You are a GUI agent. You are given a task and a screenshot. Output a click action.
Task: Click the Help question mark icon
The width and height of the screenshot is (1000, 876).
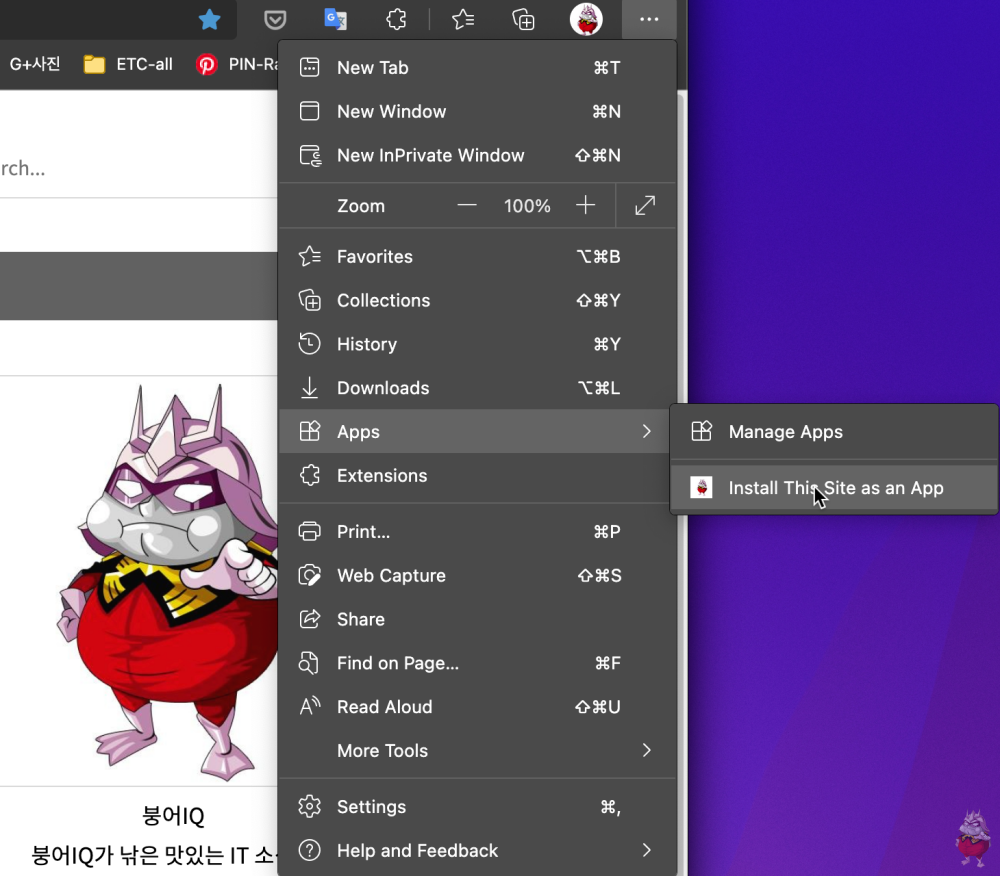tap(309, 850)
